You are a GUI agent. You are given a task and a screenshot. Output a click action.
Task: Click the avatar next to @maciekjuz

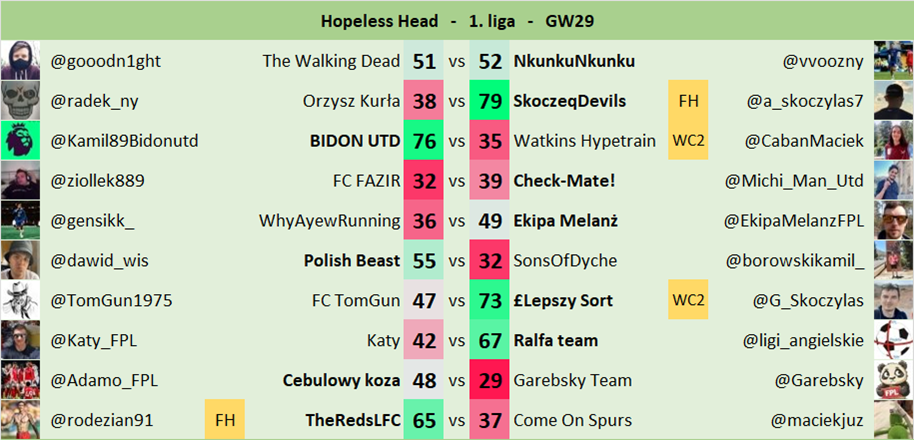point(893,420)
